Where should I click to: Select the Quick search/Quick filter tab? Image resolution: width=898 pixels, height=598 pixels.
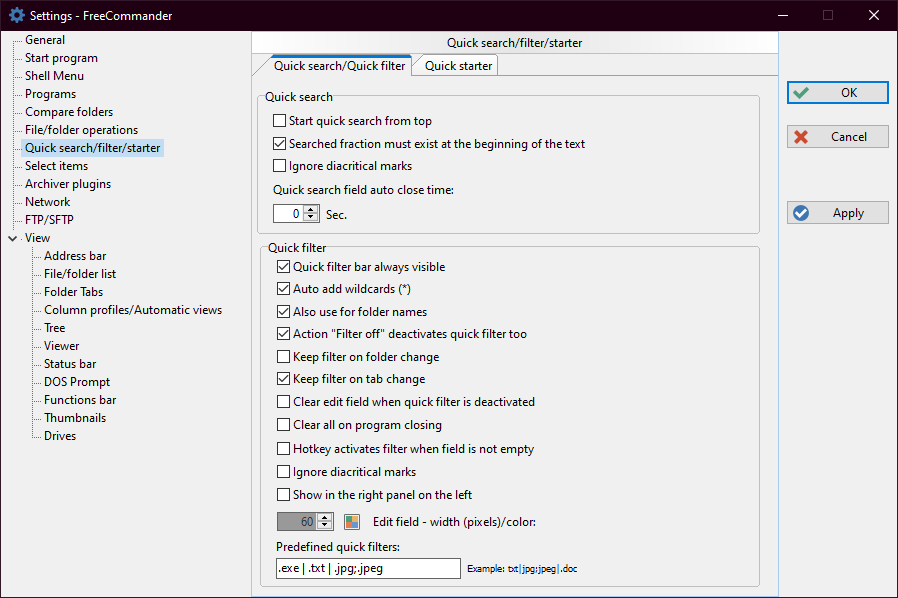coord(339,66)
